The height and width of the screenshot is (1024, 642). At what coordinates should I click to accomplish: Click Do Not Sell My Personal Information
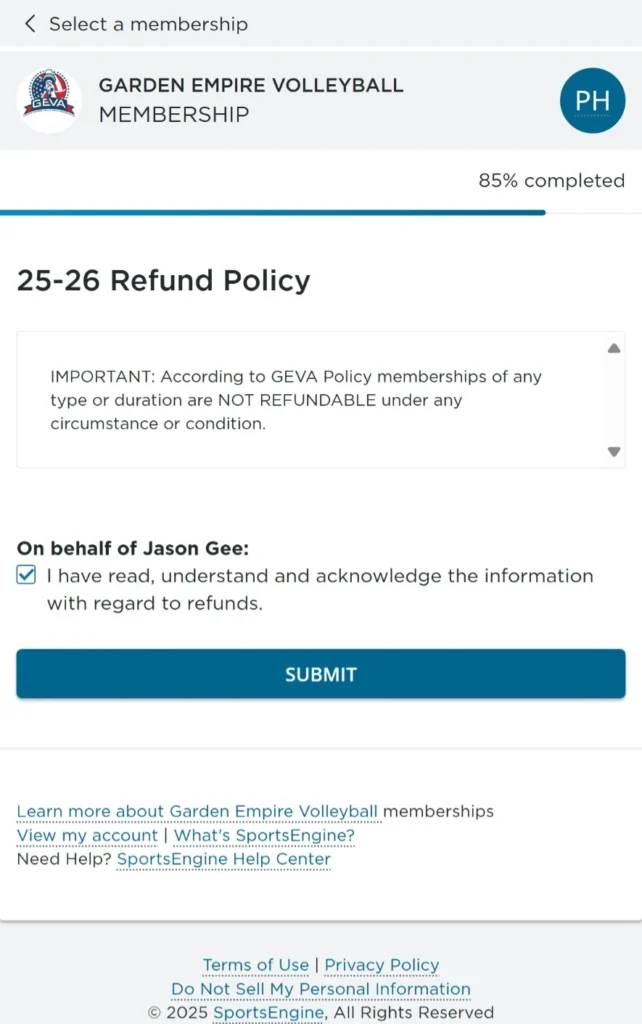(x=320, y=989)
